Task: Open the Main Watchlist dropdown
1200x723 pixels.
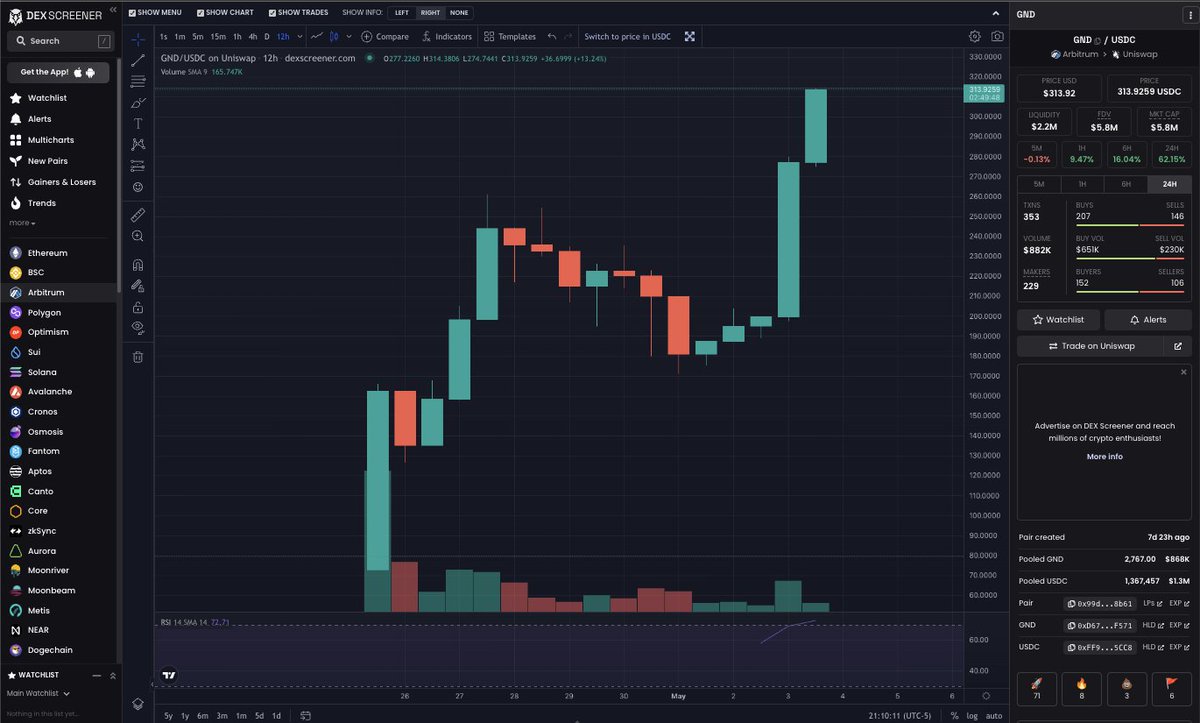Action: tap(40, 692)
